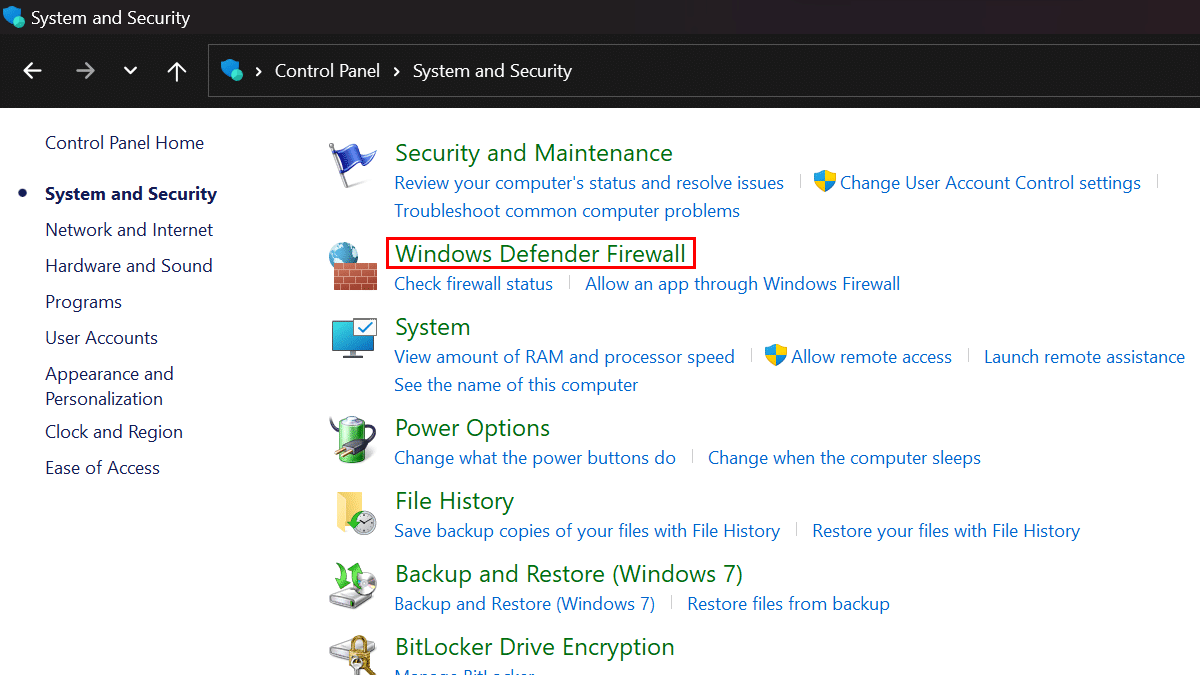
Task: Click View amount of RAM and processor speed
Action: (x=564, y=357)
